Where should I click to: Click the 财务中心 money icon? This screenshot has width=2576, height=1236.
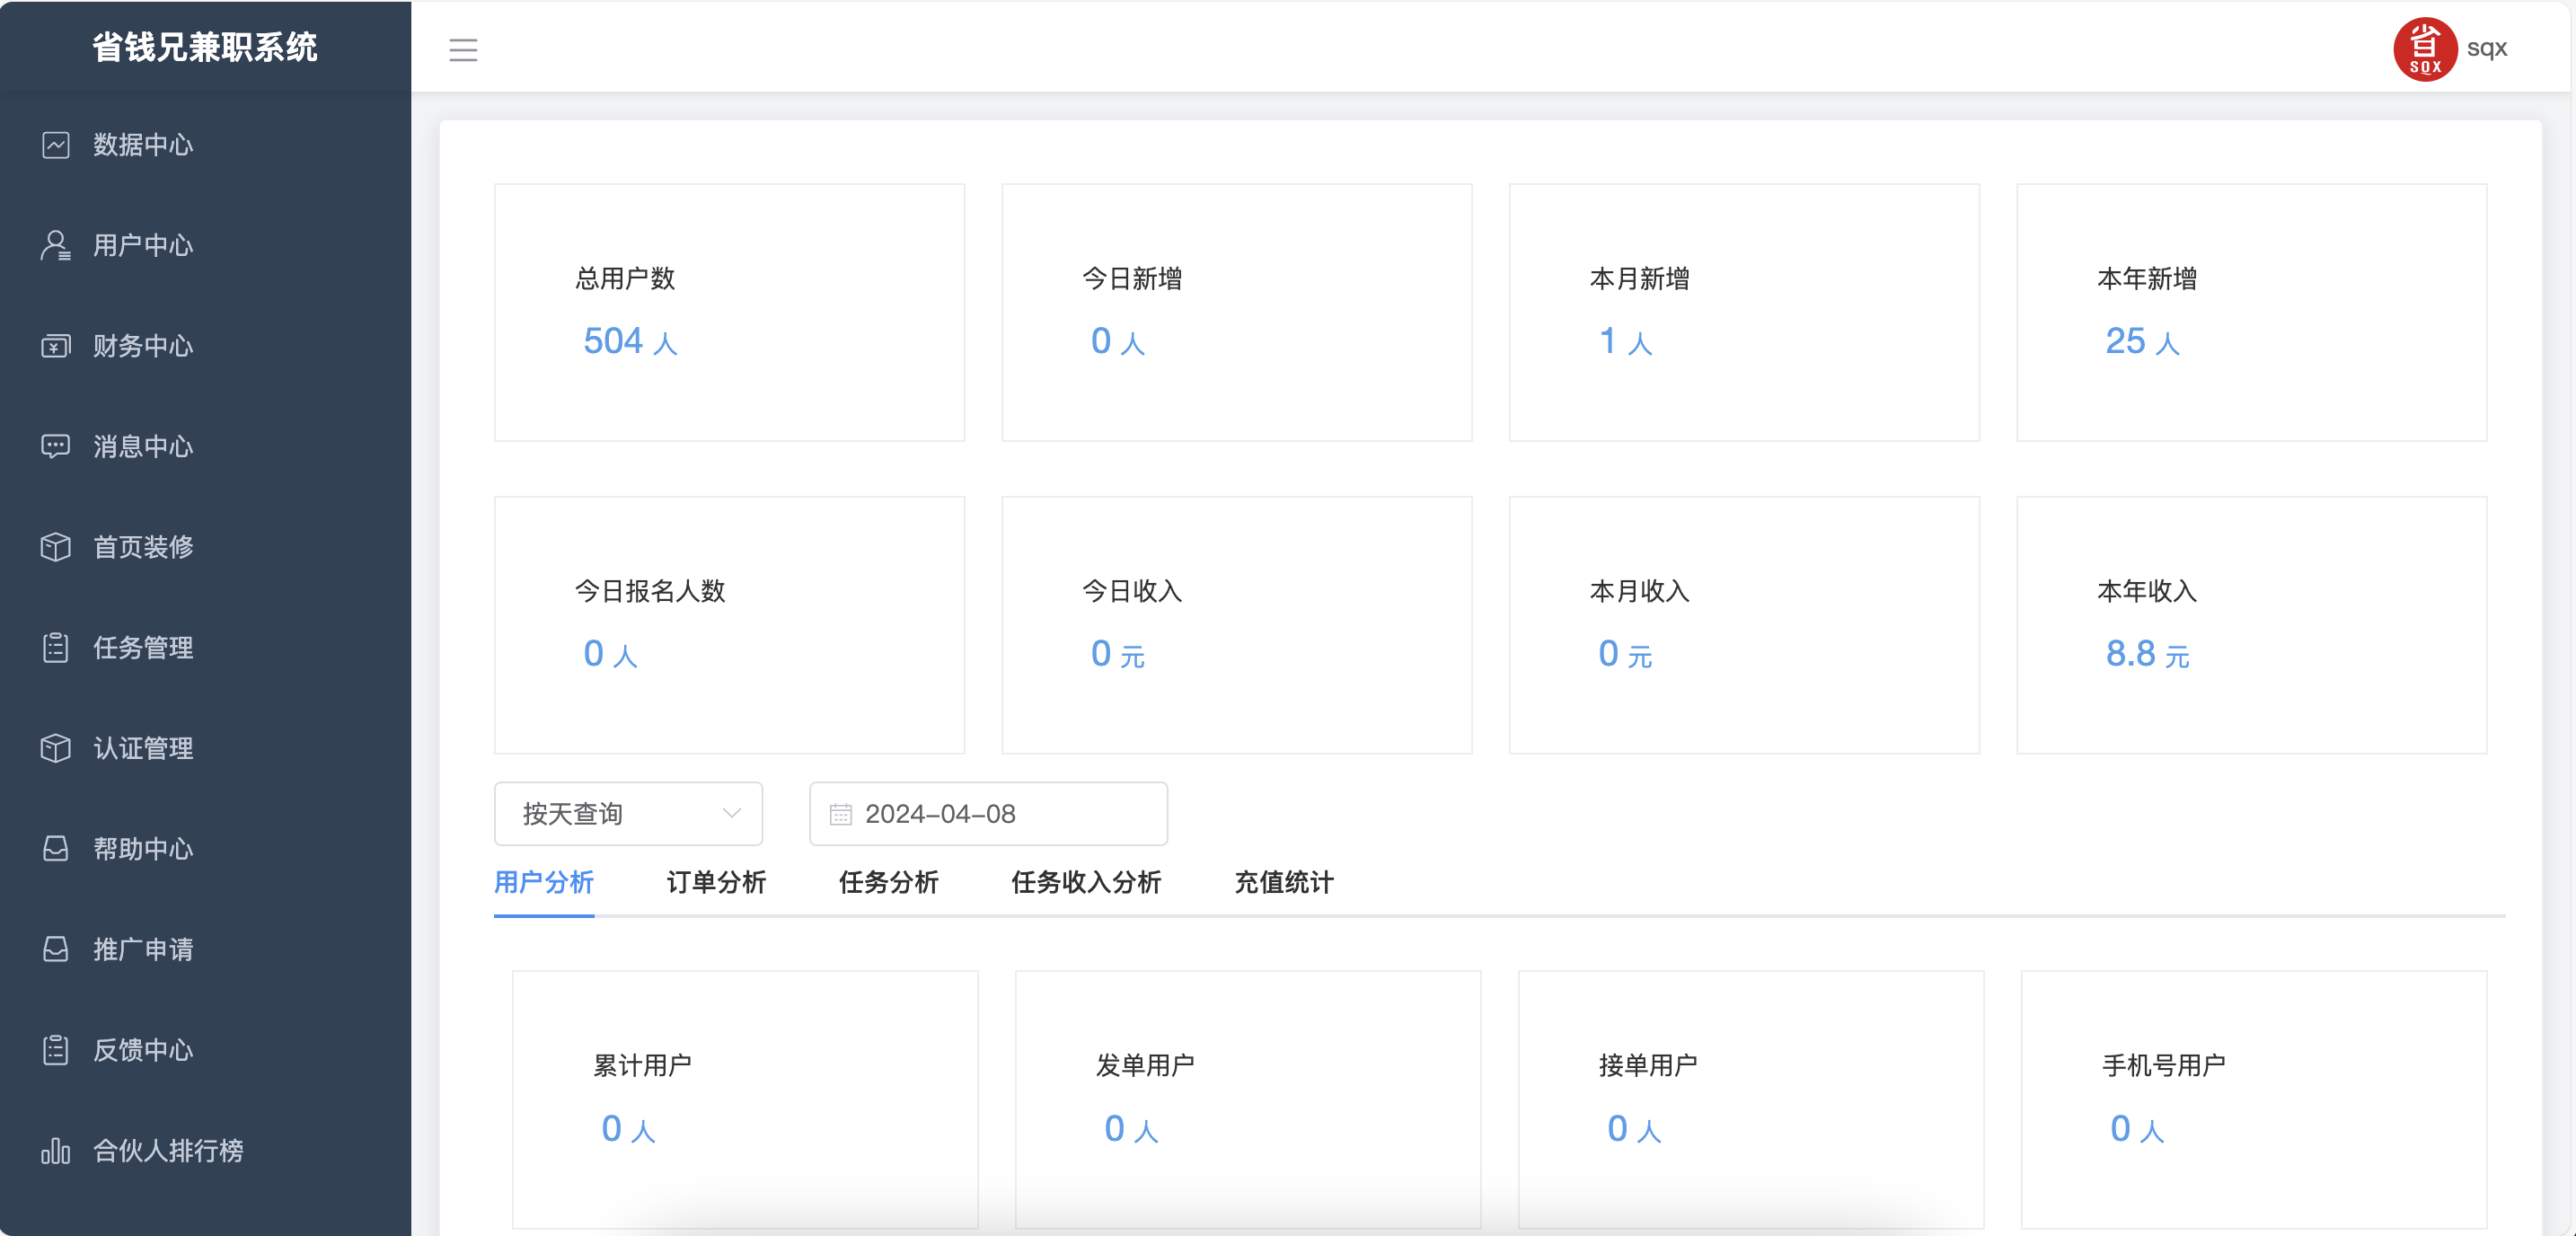click(x=56, y=346)
